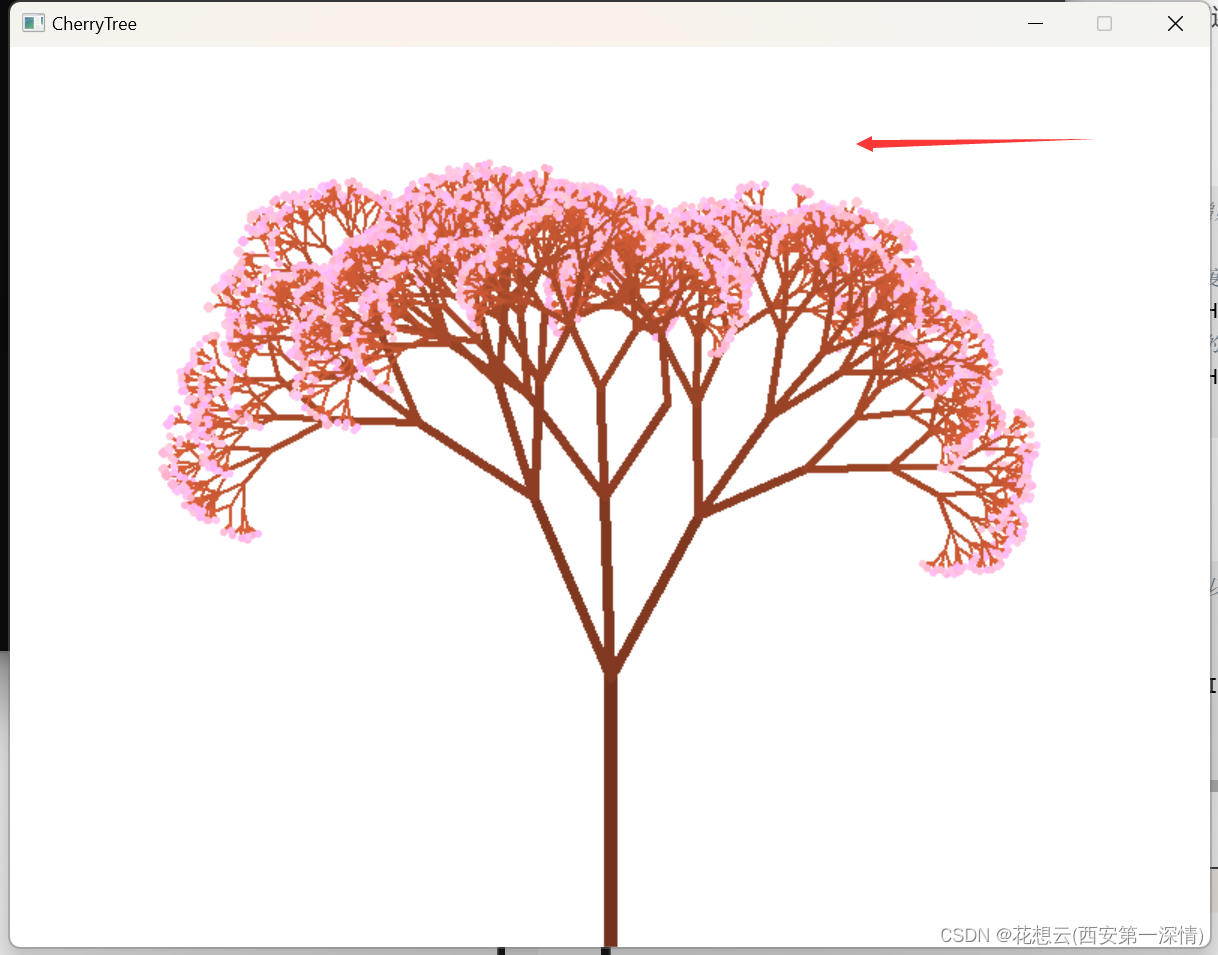Minimize the CherryTree window
The image size is (1218, 955).
(1036, 23)
